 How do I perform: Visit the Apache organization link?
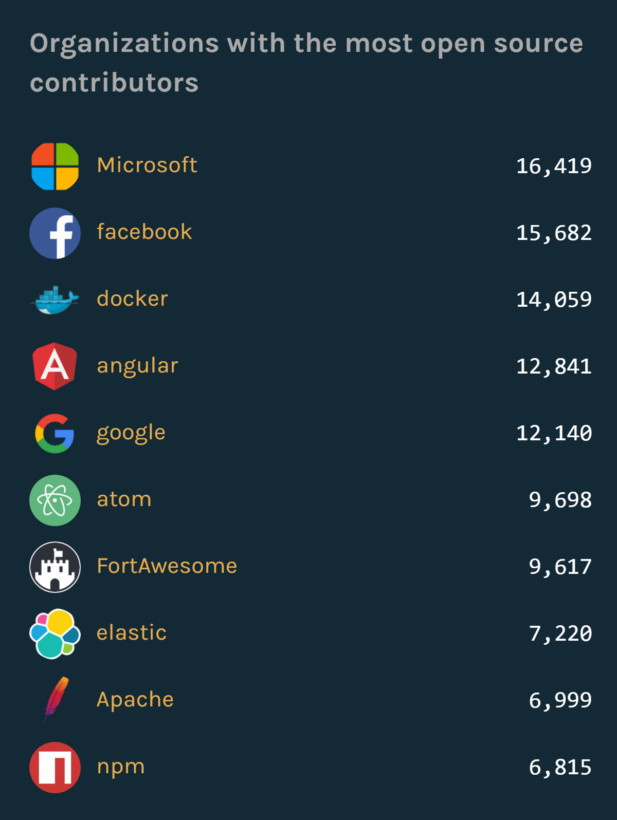pyautogui.click(x=135, y=700)
